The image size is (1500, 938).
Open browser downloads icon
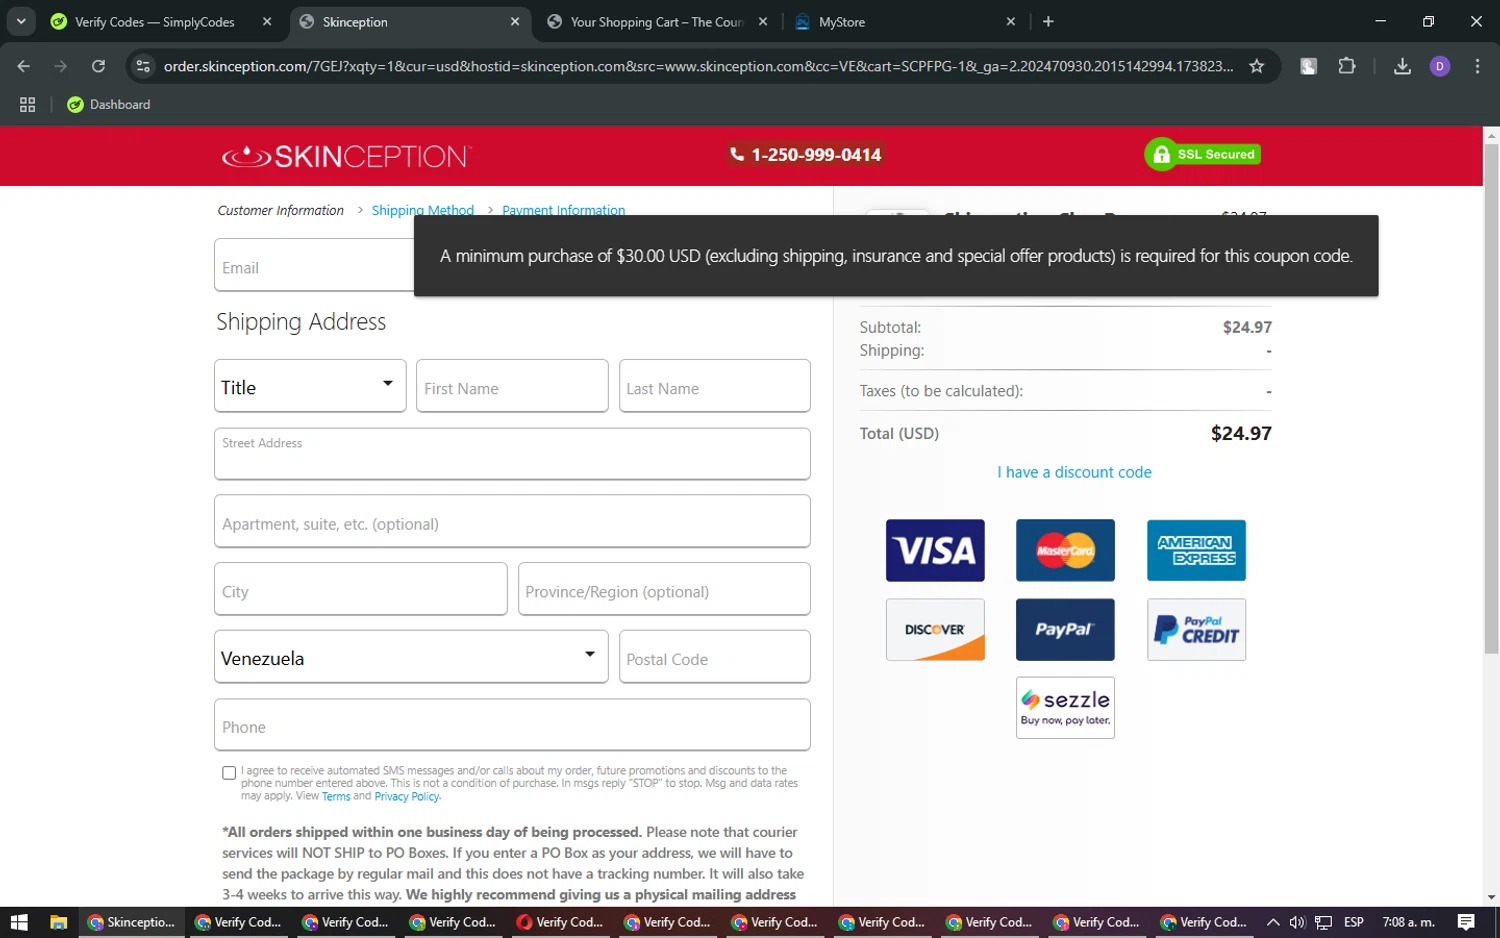[x=1402, y=66]
